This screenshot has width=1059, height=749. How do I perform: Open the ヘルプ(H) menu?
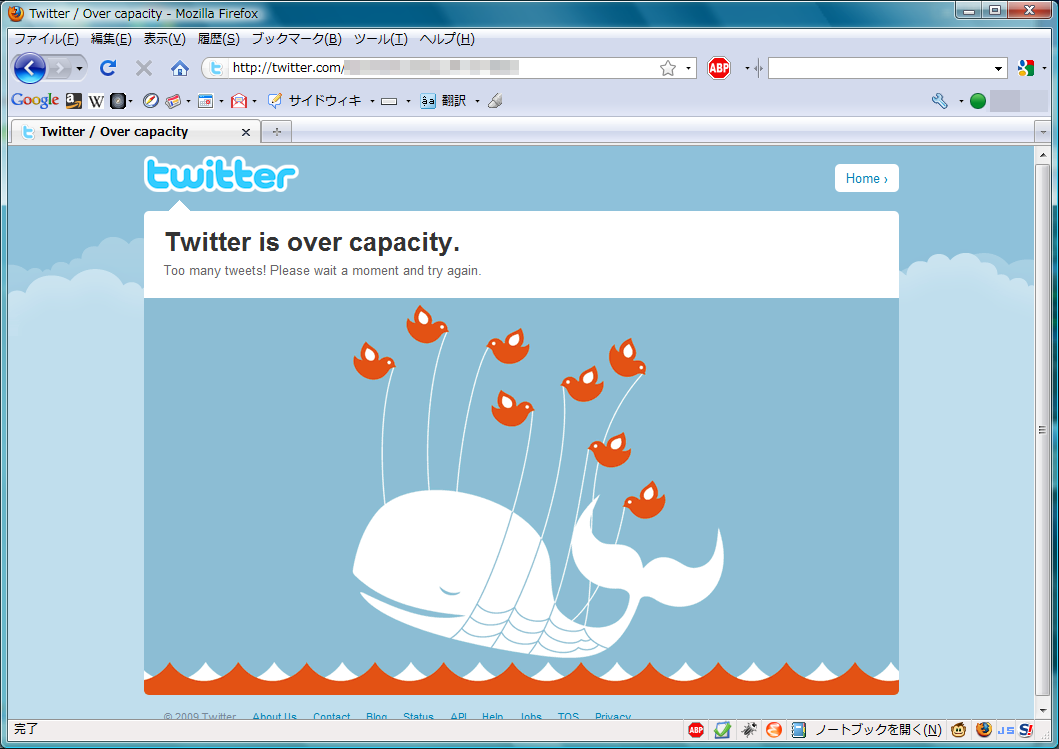(447, 38)
